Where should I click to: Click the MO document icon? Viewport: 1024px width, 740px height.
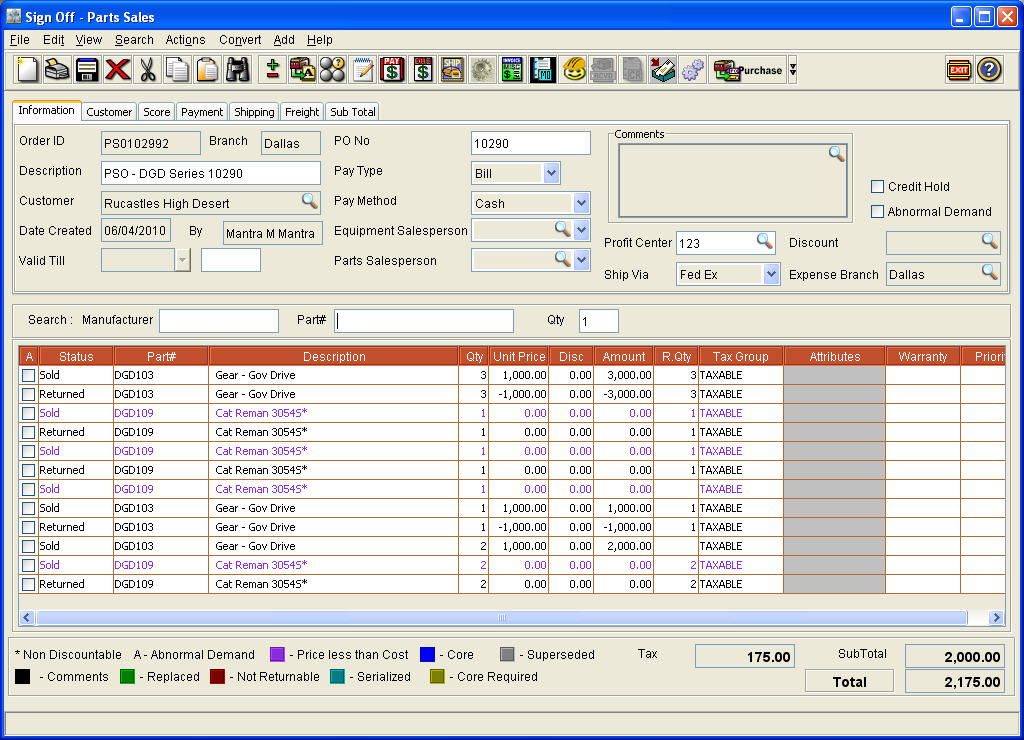[542, 69]
